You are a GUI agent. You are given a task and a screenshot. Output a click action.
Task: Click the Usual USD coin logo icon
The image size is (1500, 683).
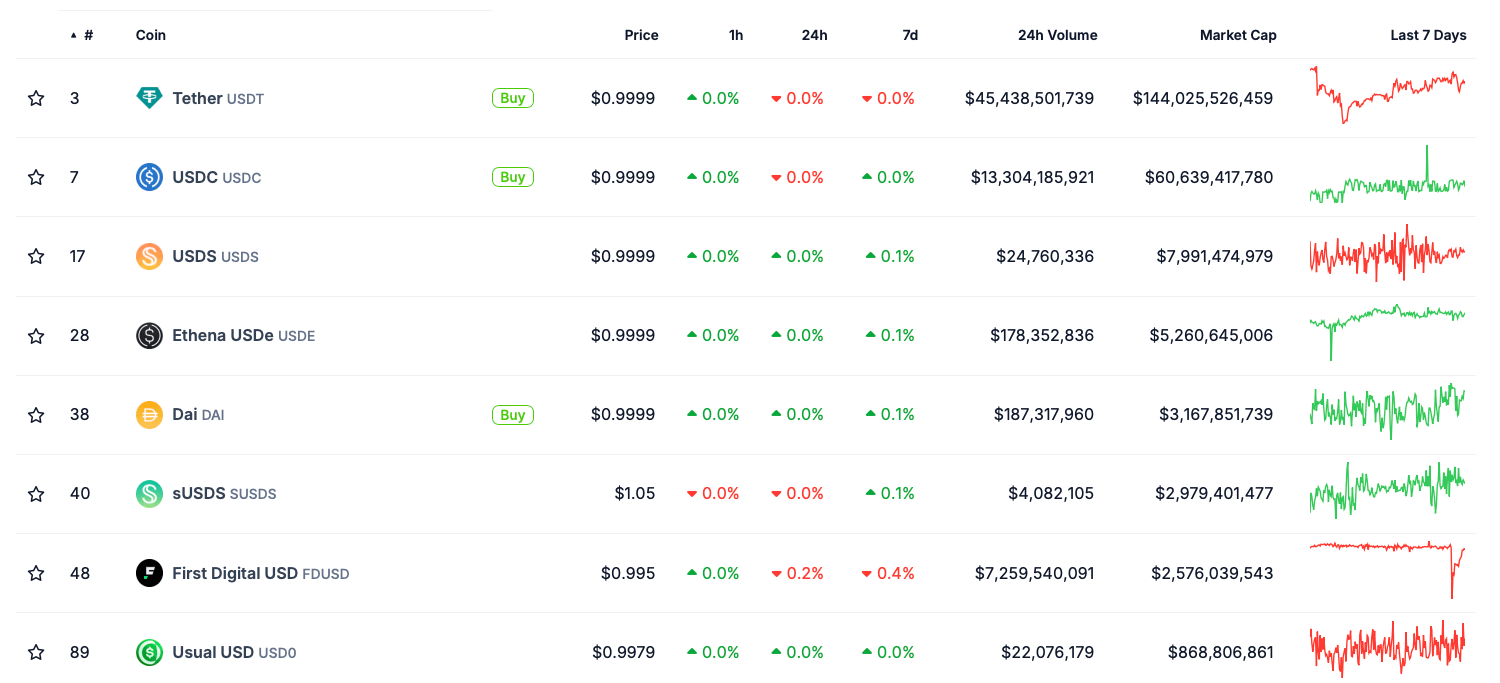point(149,652)
